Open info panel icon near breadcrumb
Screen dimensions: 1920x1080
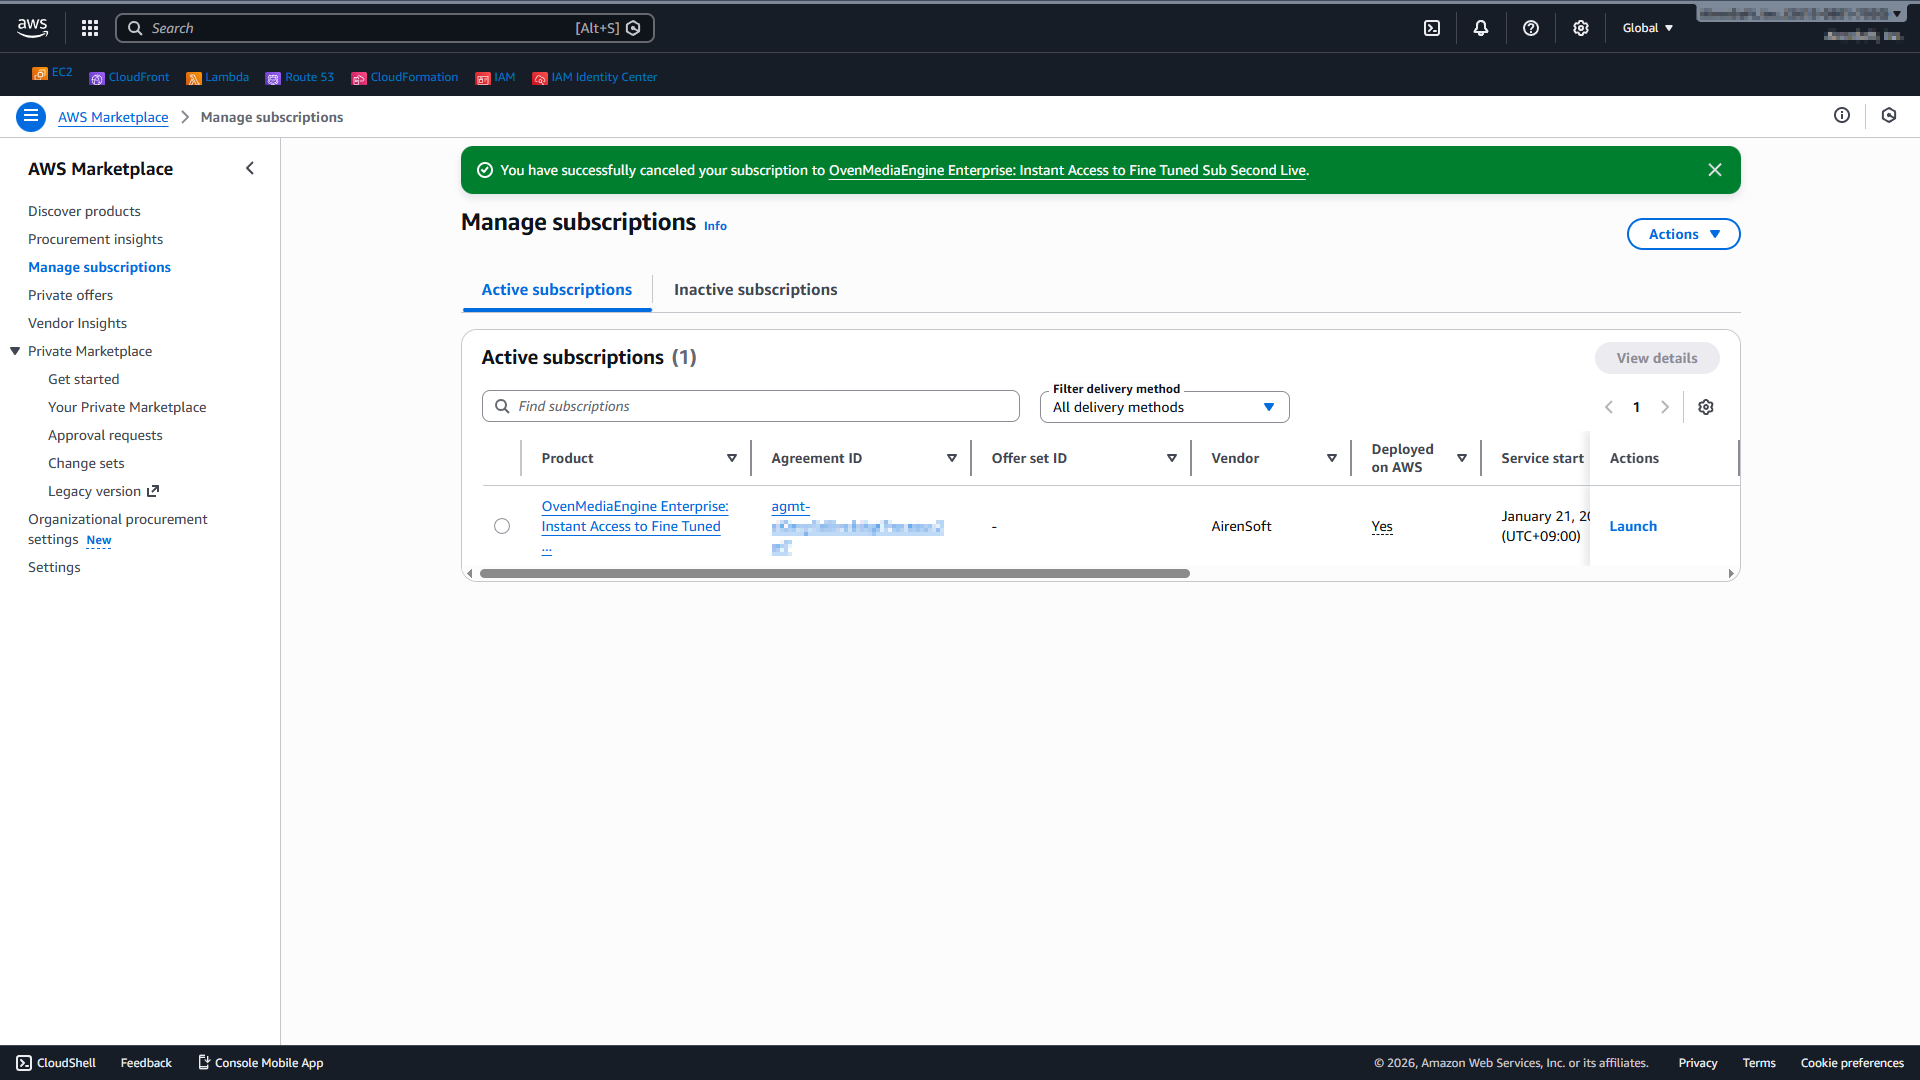(1842, 115)
